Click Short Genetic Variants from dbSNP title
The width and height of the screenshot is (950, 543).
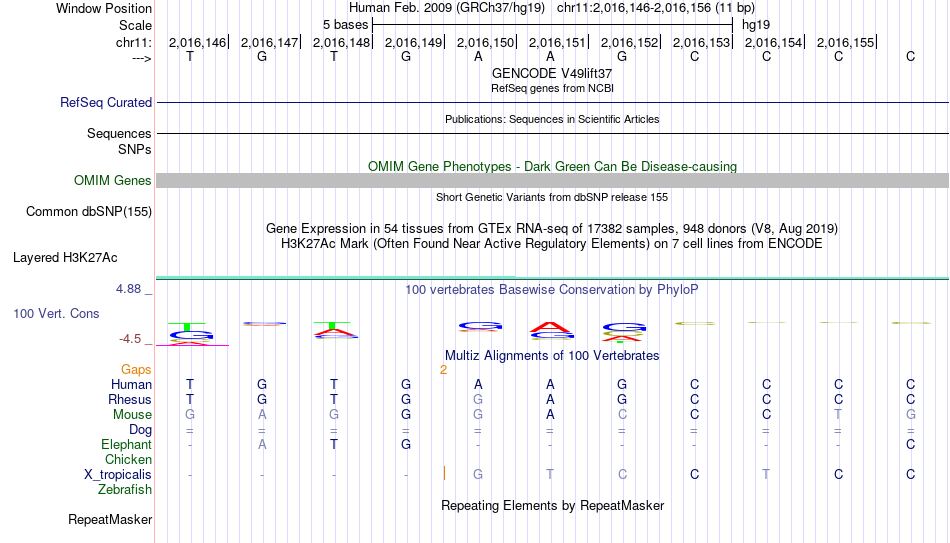pos(552,198)
